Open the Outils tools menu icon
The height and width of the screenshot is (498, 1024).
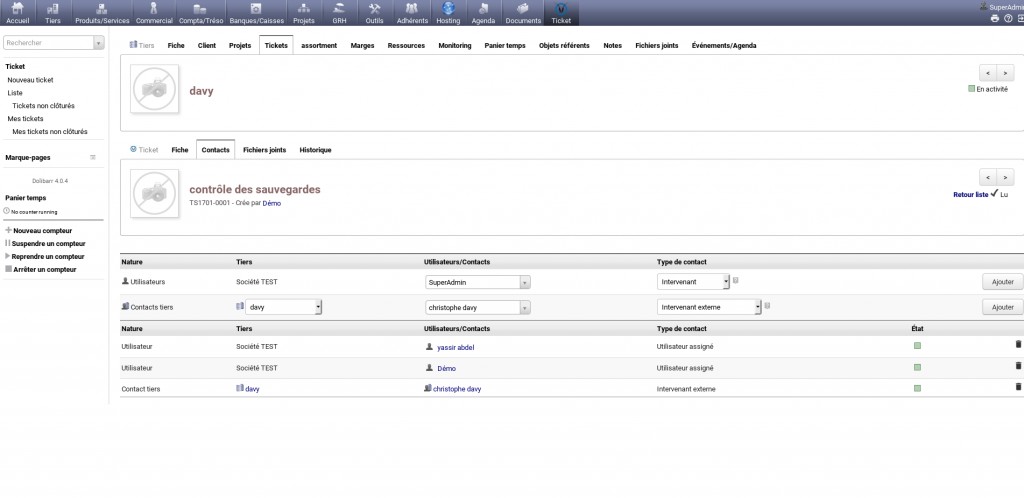point(375,12)
